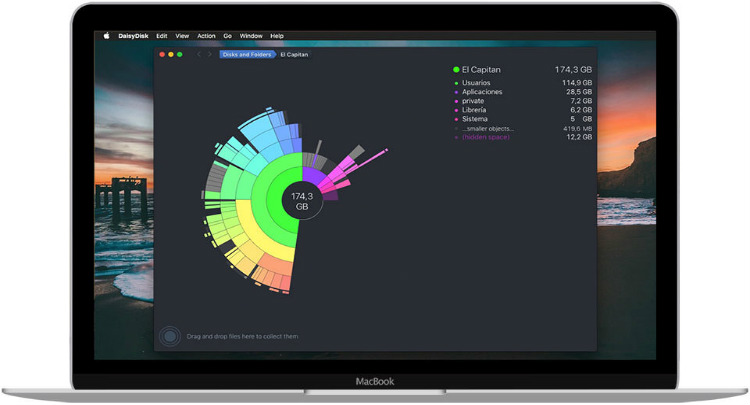
Task: Go forward with the right arrow
Action: pos(210,55)
